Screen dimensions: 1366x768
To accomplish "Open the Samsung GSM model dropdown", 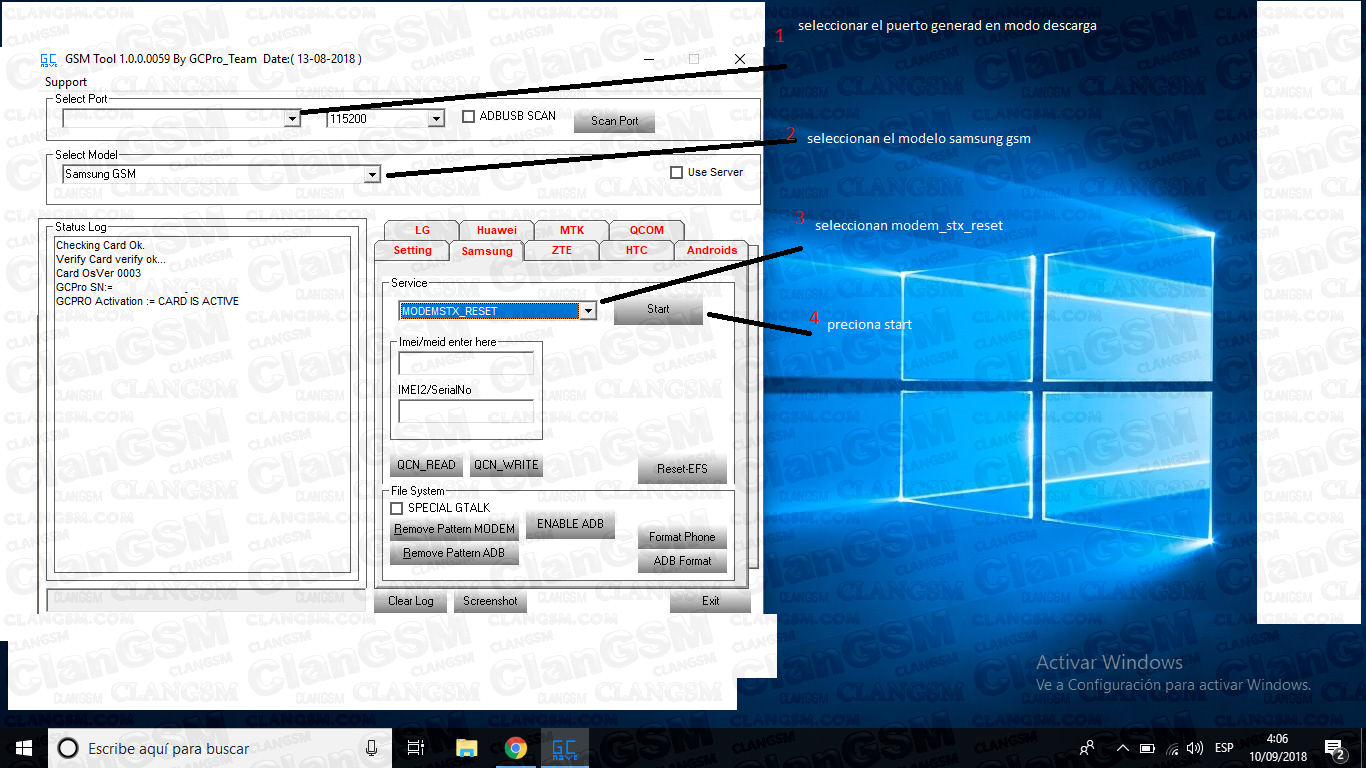I will pos(372,174).
